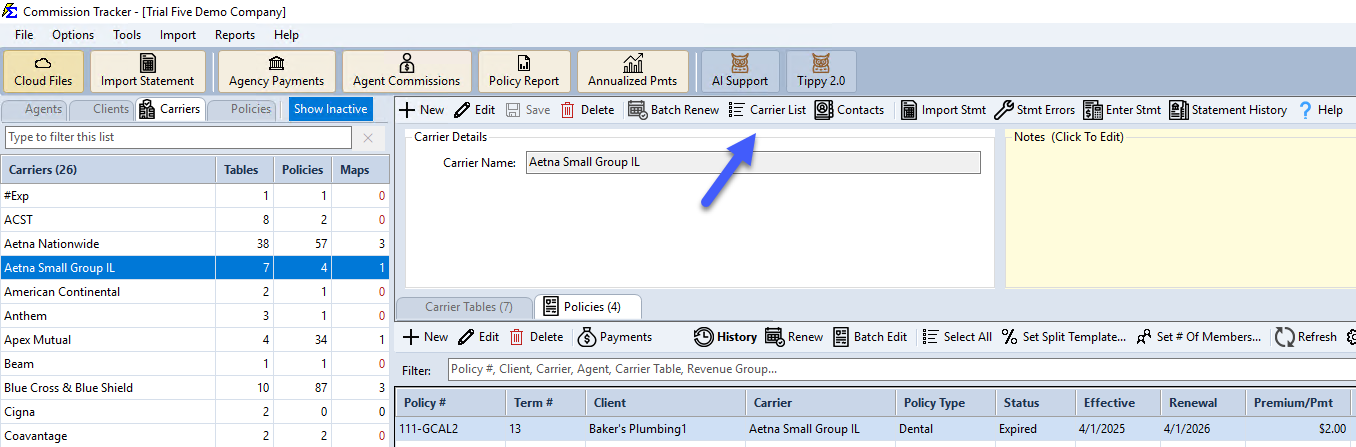1356x447 pixels.
Task: Open policy Payments
Action: [x=615, y=337]
